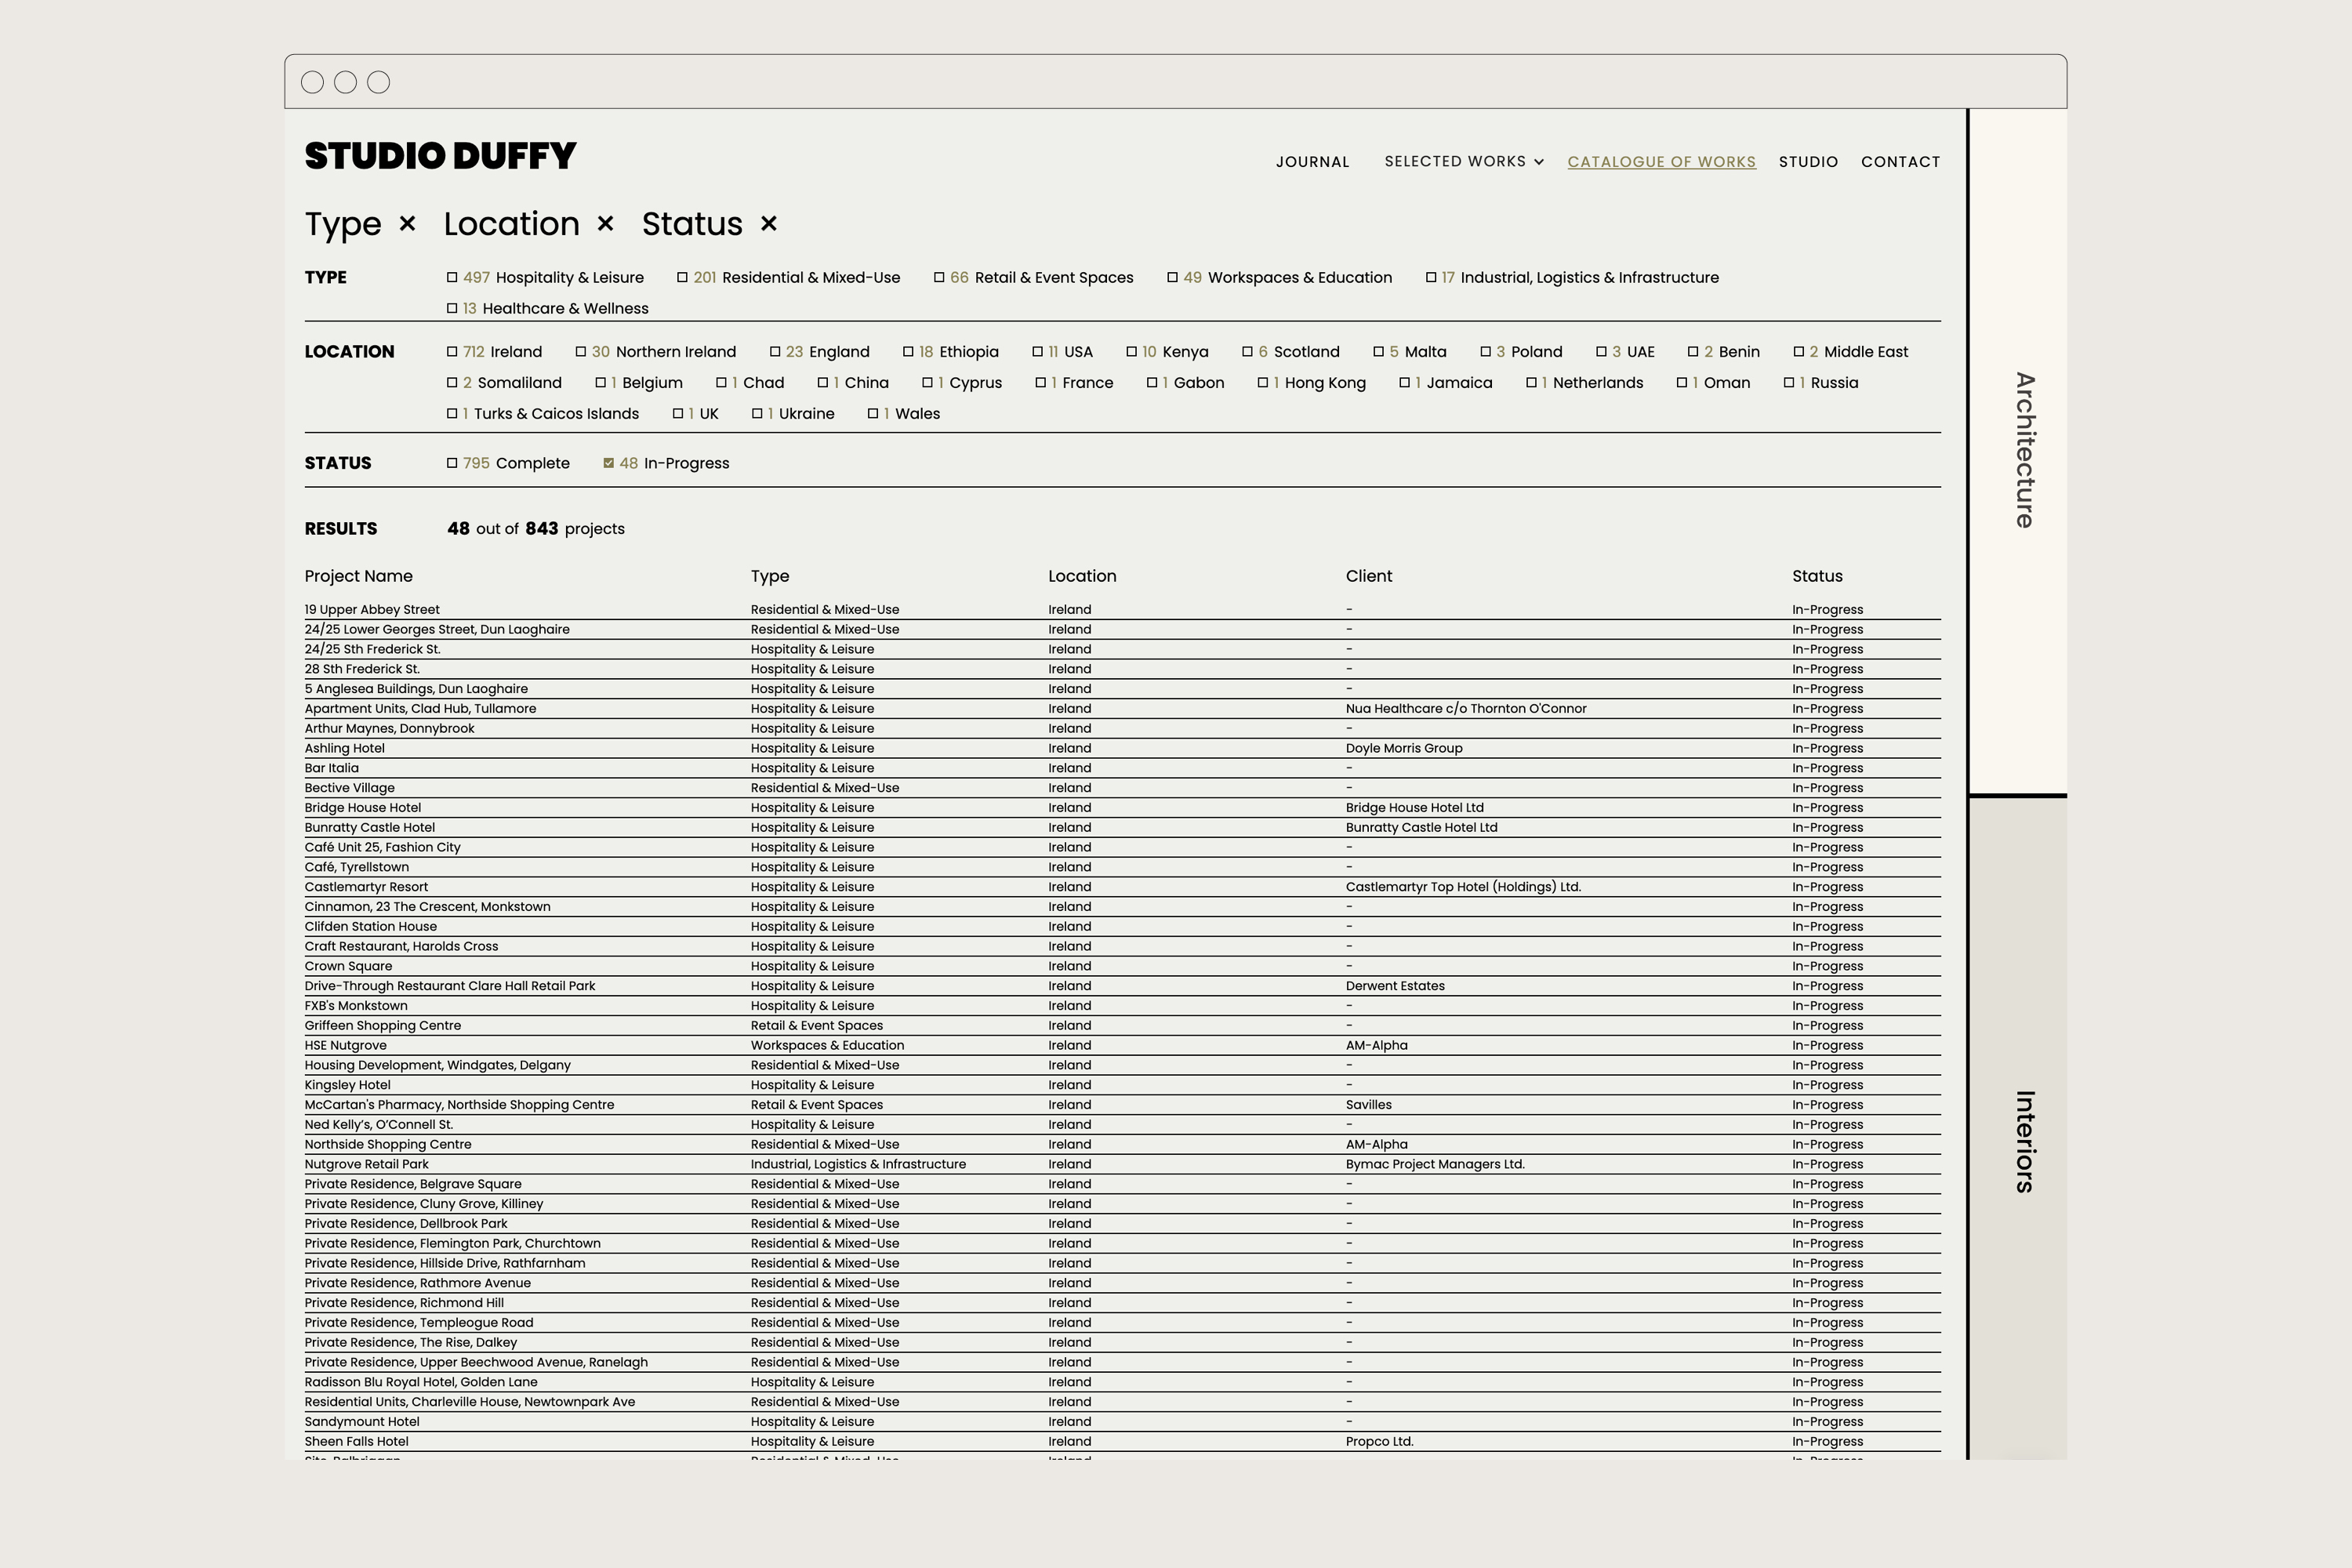Open the Bar Italia project row
This screenshot has height=1568, width=2352.
(1122, 769)
